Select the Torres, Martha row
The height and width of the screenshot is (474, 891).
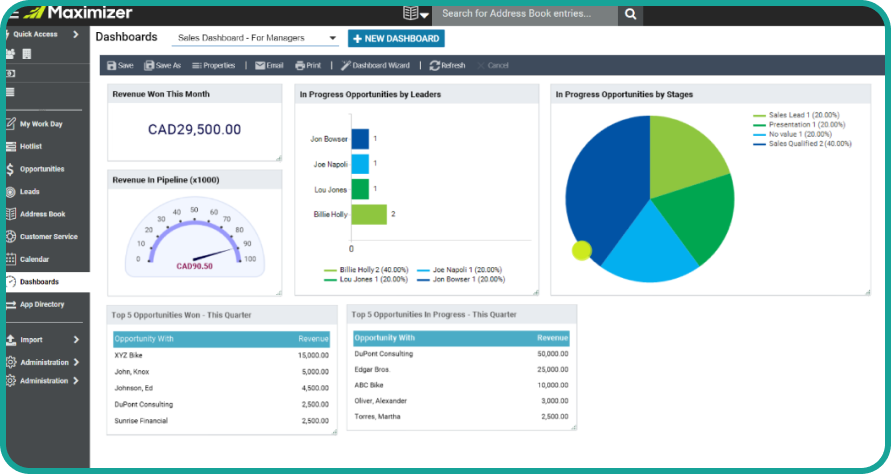coord(461,417)
